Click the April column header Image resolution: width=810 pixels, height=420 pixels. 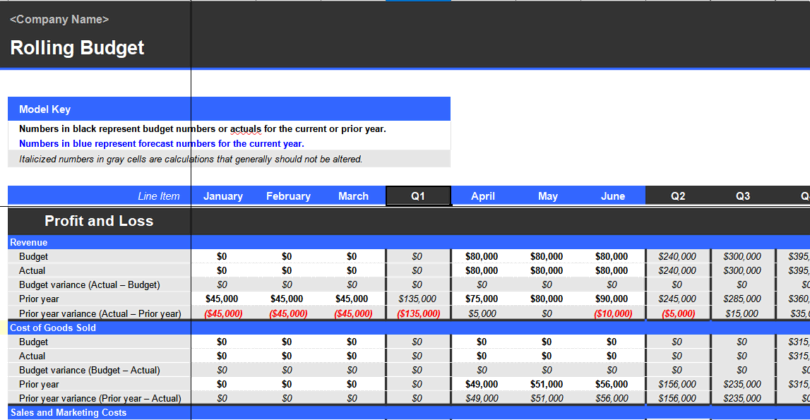(483, 196)
